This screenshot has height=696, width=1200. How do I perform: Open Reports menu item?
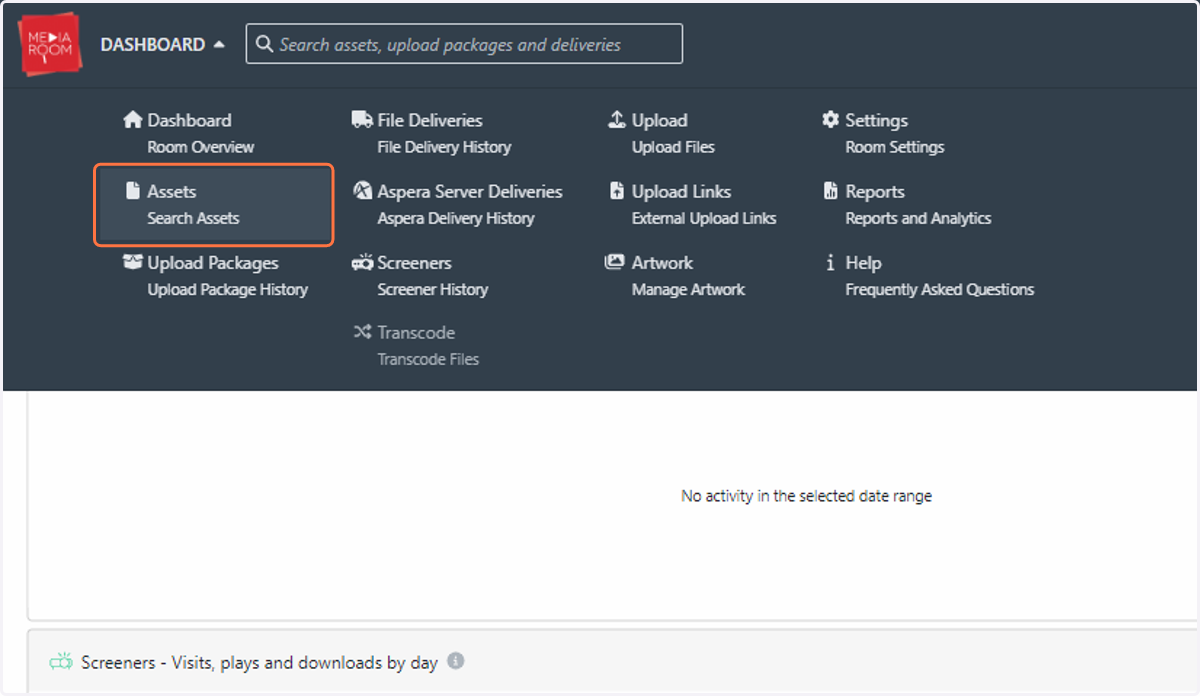pyautogui.click(x=875, y=191)
